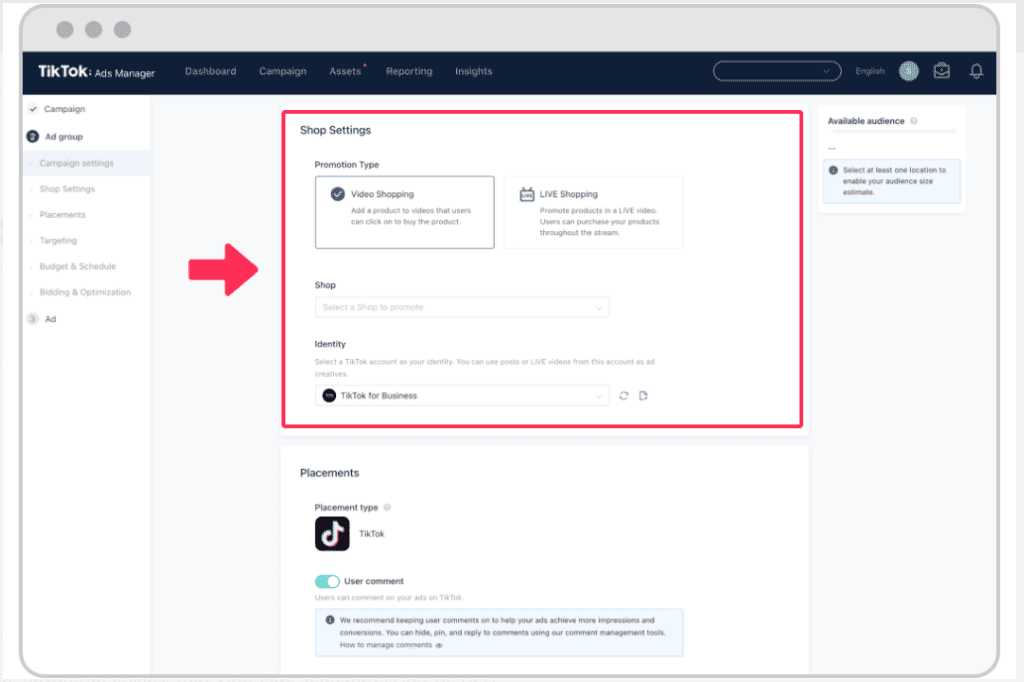1024x682 pixels.
Task: Open the Campaign menu in the top bar
Action: [282, 71]
